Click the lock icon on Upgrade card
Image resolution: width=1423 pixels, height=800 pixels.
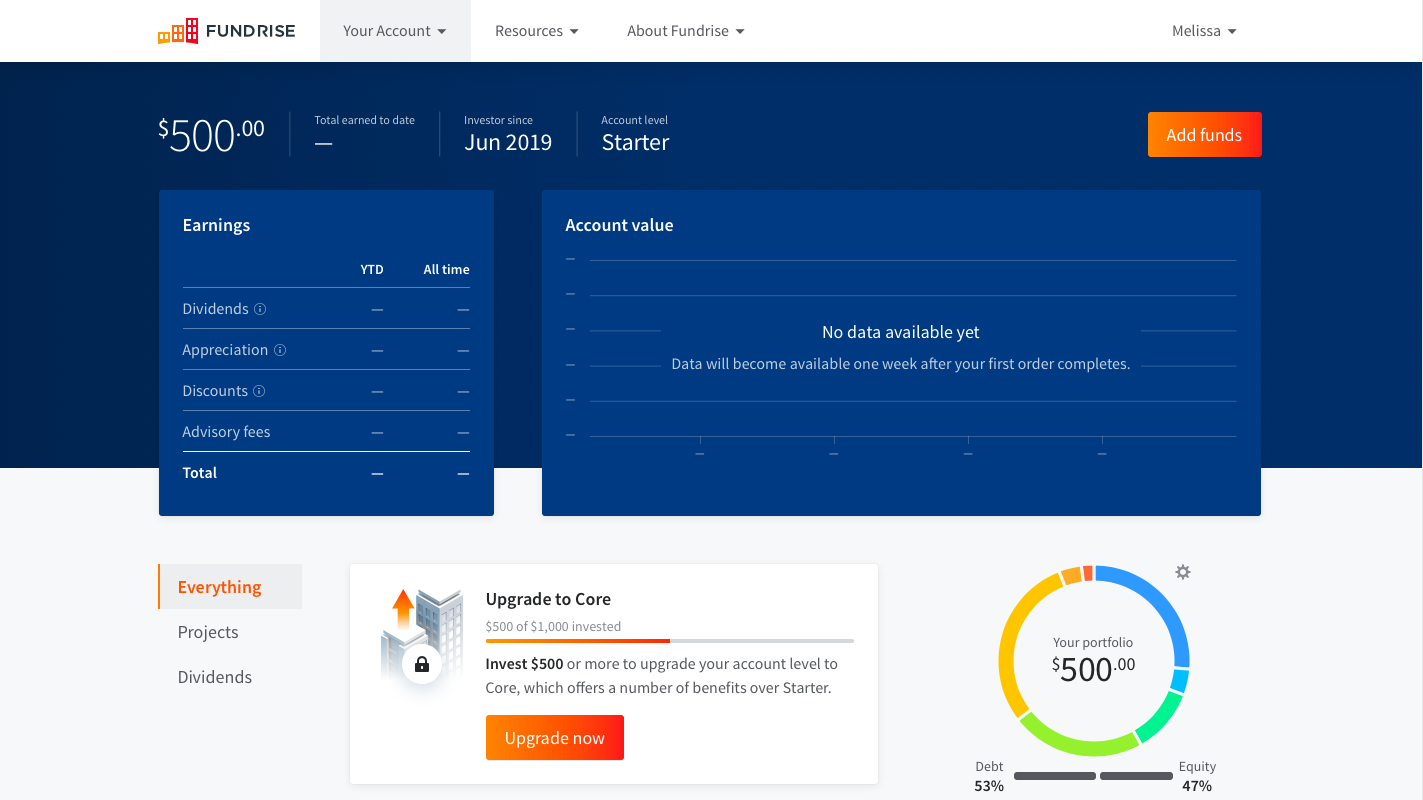click(422, 664)
